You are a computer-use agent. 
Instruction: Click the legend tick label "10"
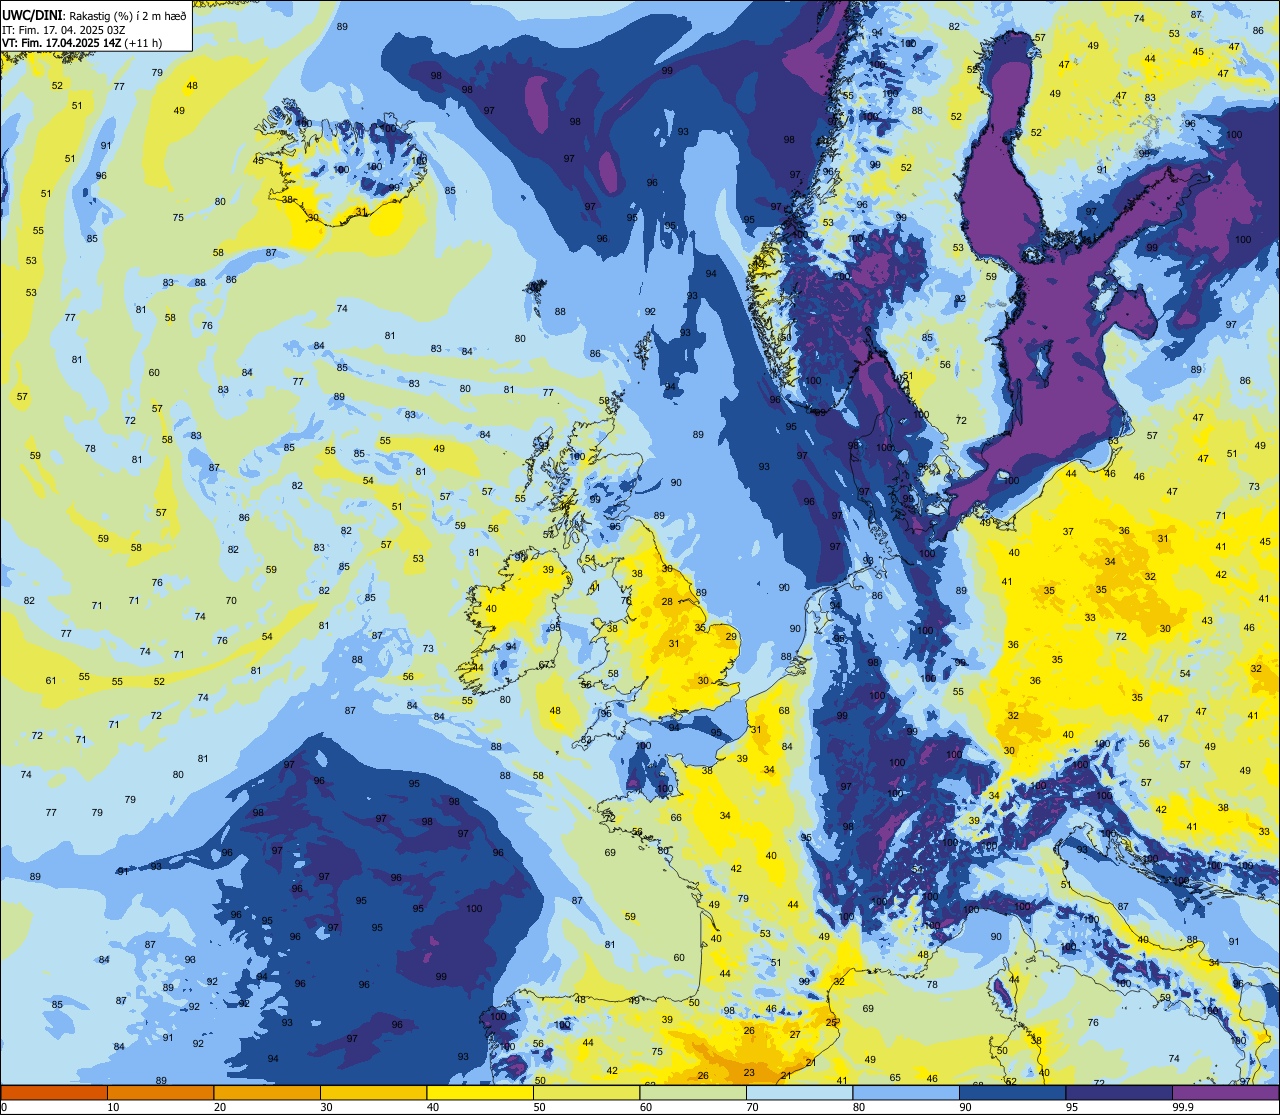click(x=113, y=1107)
